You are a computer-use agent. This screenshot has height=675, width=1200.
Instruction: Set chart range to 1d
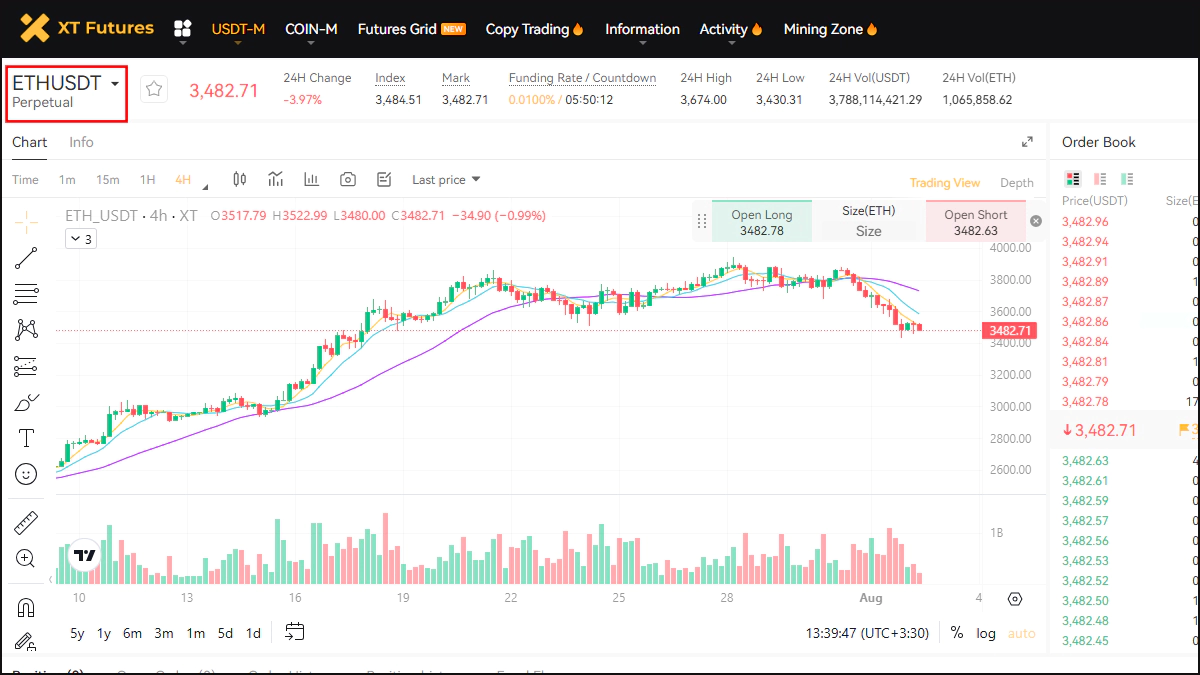[x=253, y=633]
